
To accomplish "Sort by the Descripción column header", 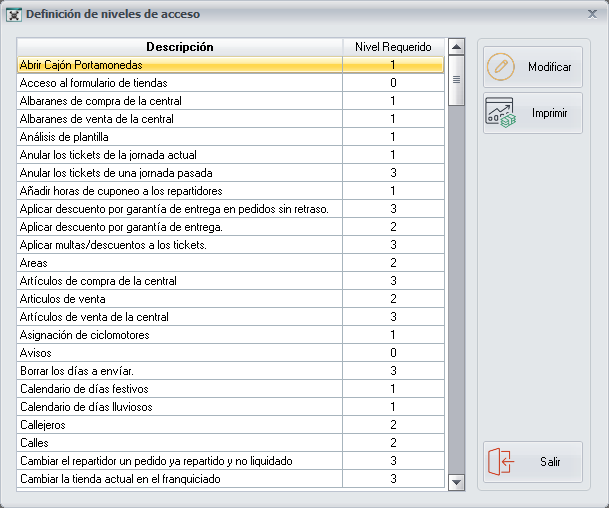I will [x=180, y=47].
